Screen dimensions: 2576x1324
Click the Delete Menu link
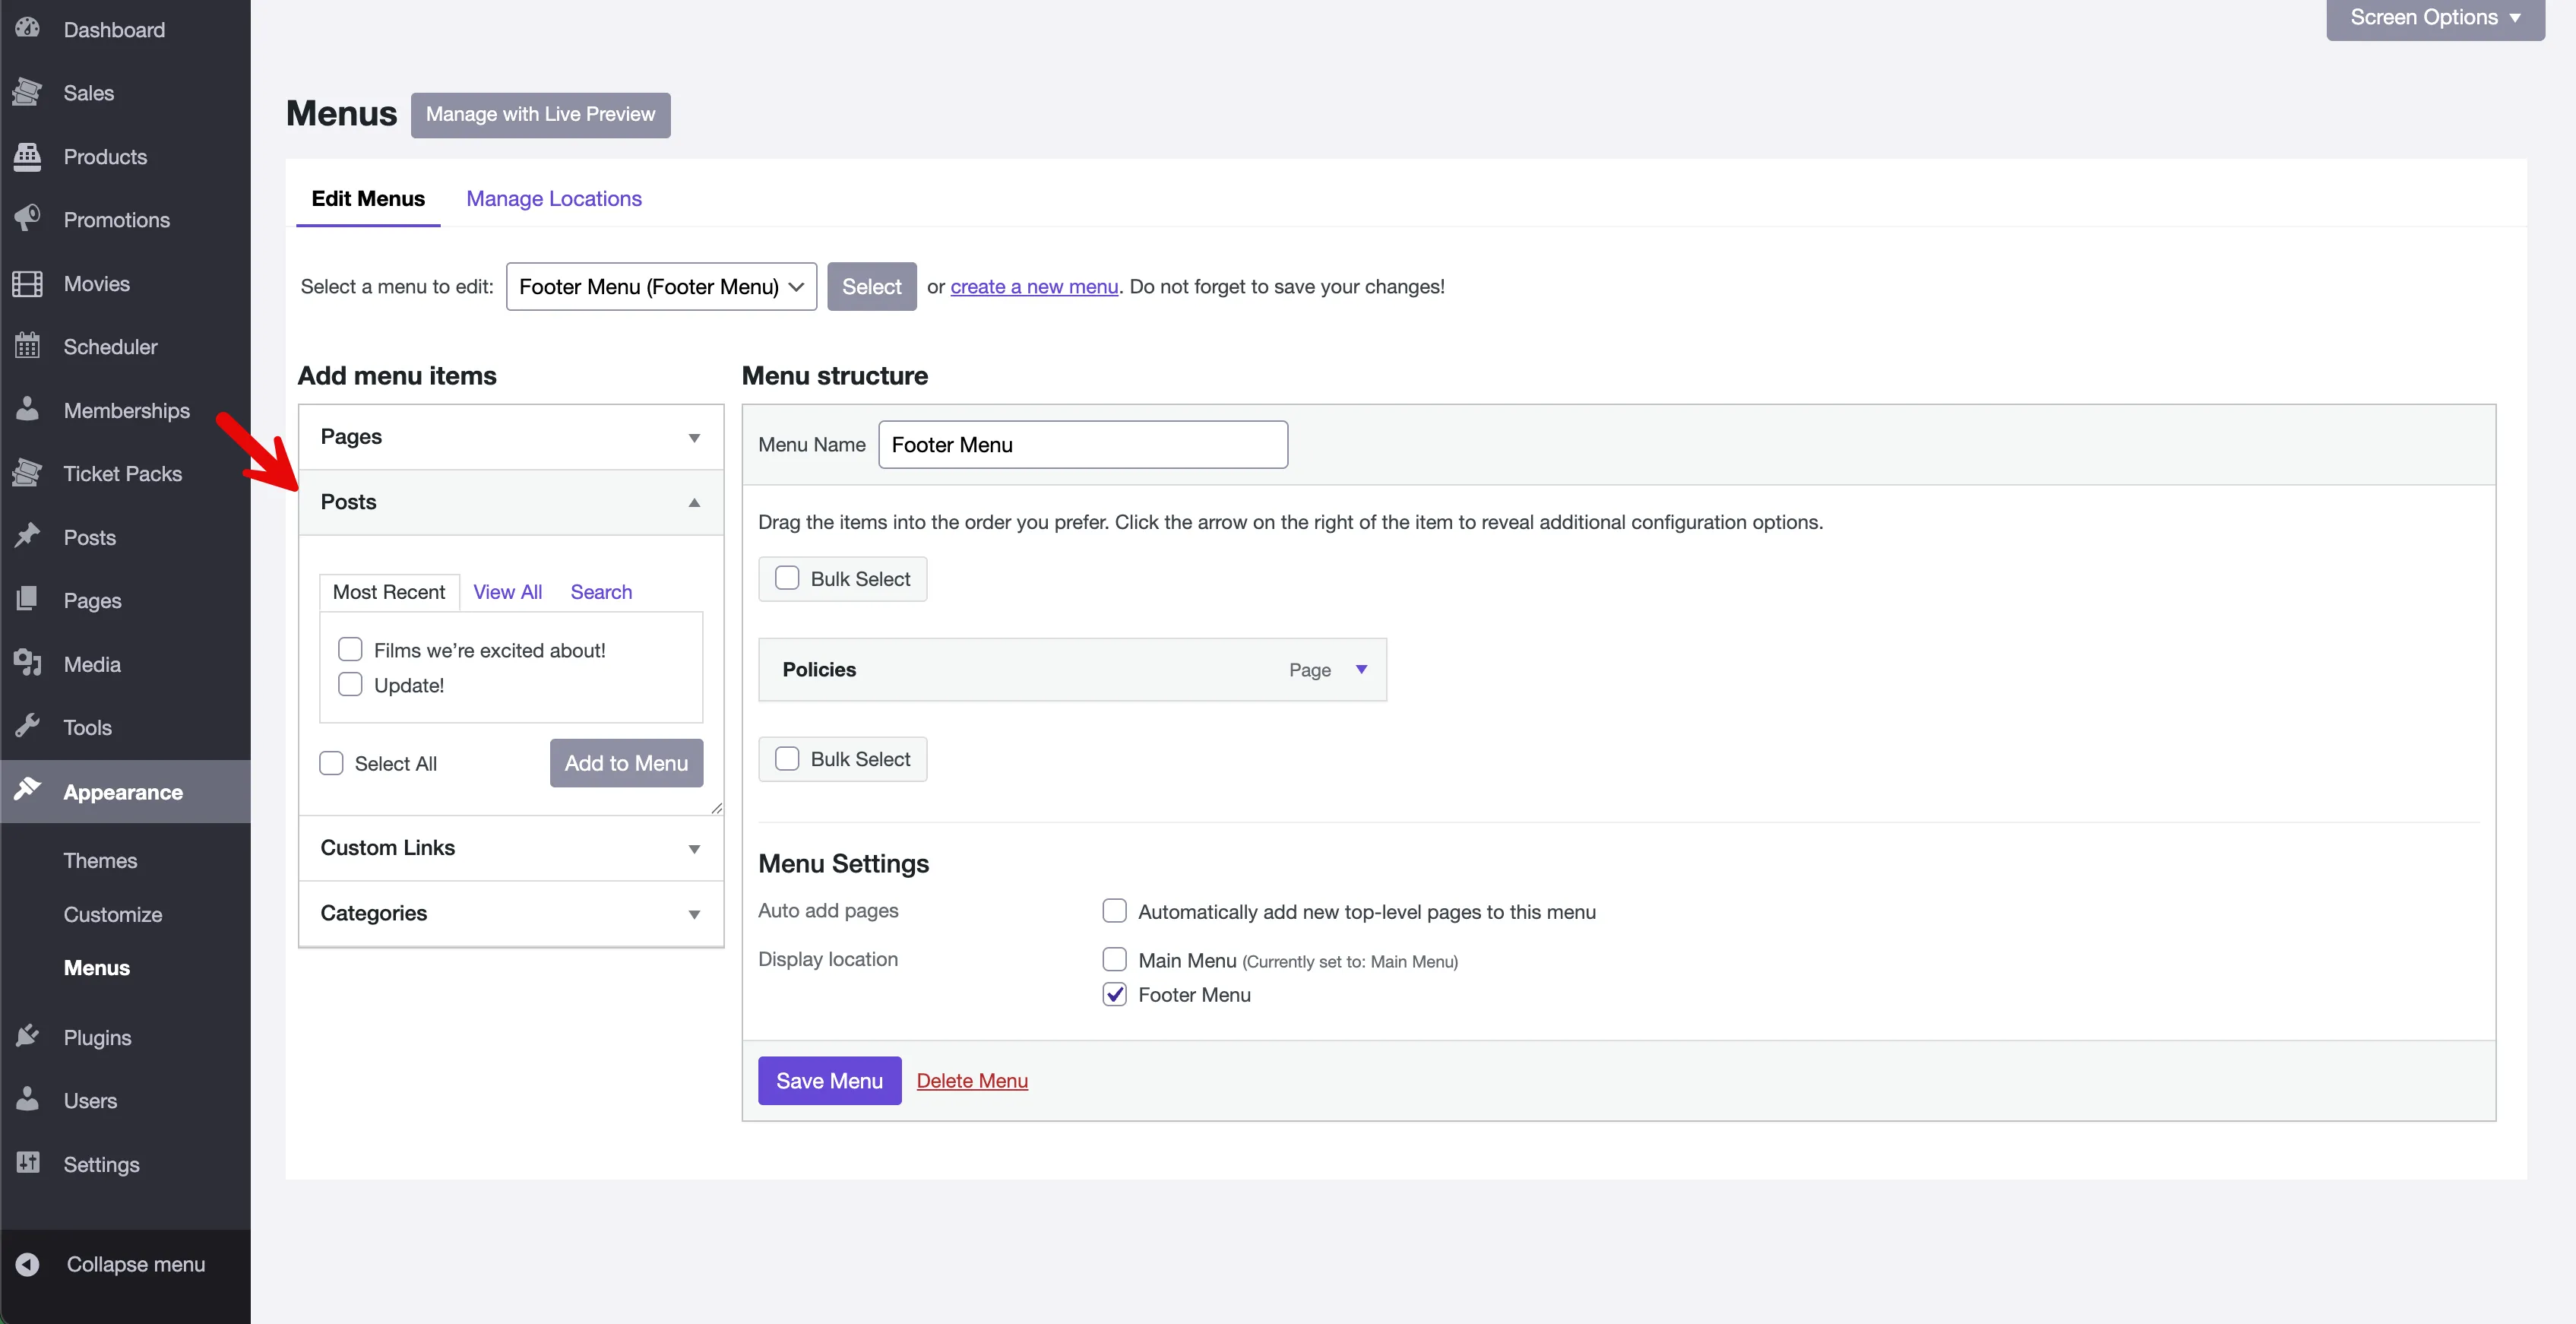972,1081
